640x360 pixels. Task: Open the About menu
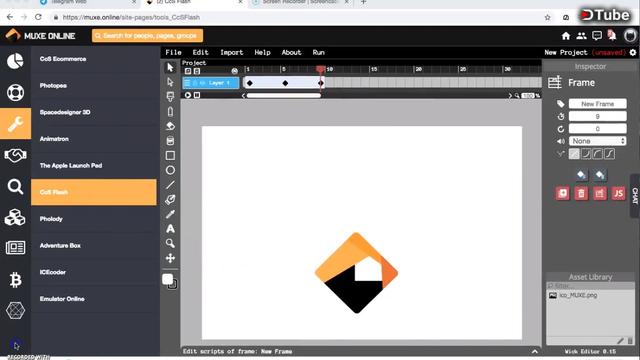tap(291, 53)
